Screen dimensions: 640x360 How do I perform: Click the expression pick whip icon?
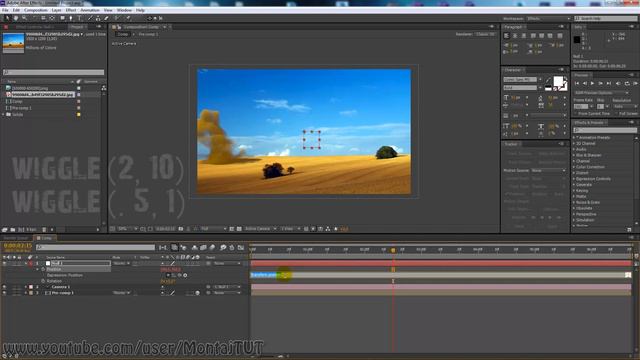(x=180, y=276)
